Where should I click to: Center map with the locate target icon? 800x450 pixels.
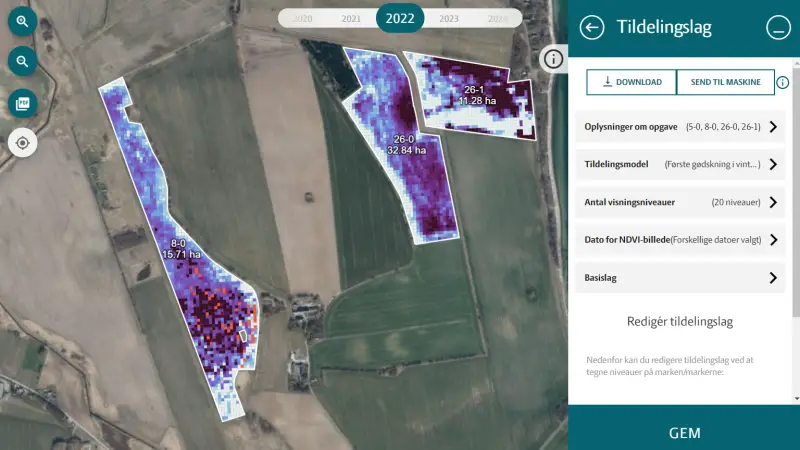(x=22, y=143)
